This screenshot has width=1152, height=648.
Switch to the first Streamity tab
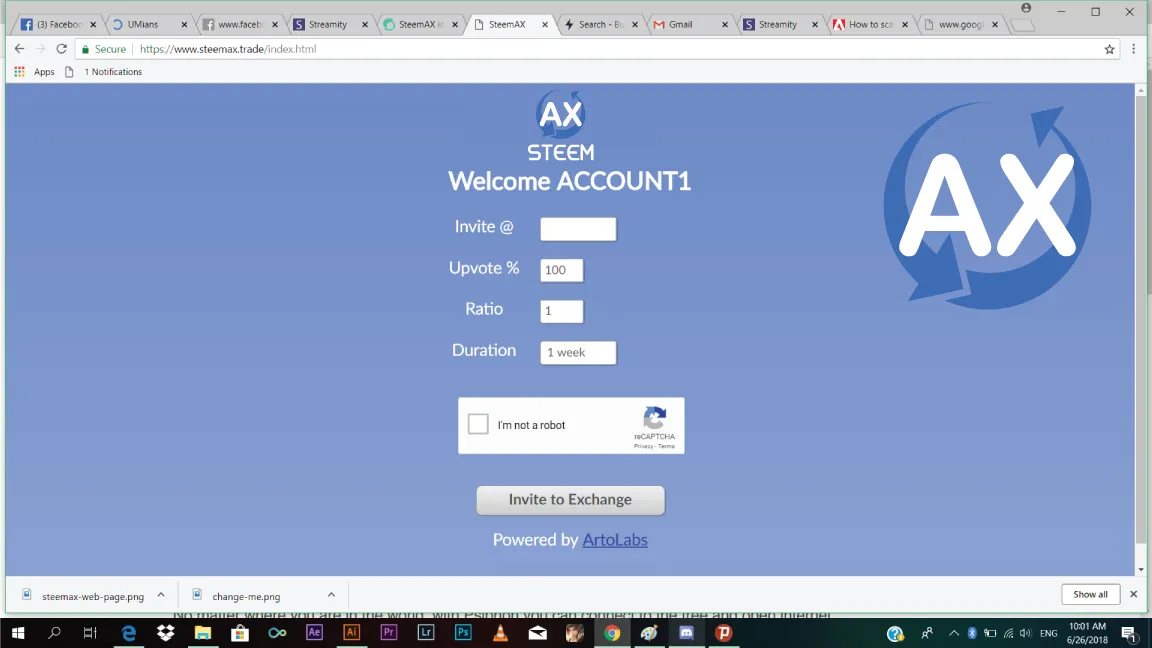(x=328, y=24)
